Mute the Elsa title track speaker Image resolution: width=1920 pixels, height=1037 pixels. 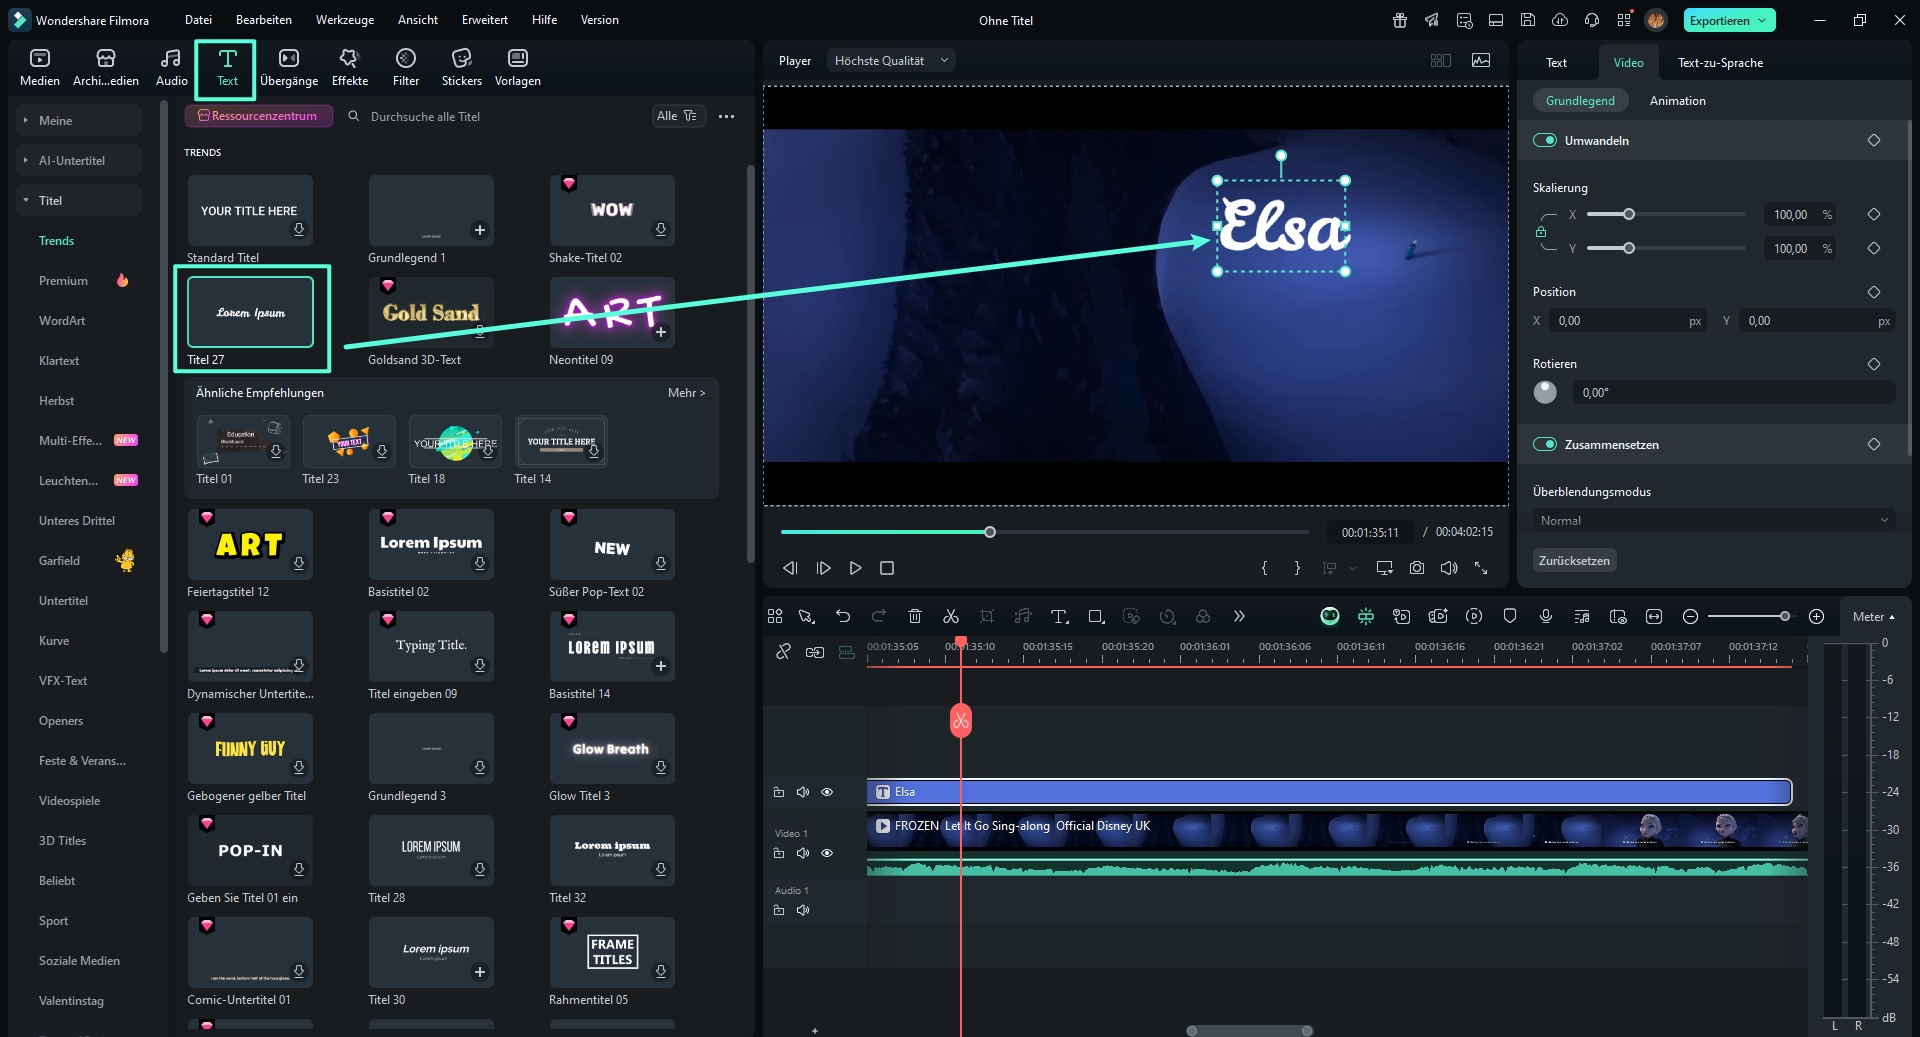(x=802, y=792)
